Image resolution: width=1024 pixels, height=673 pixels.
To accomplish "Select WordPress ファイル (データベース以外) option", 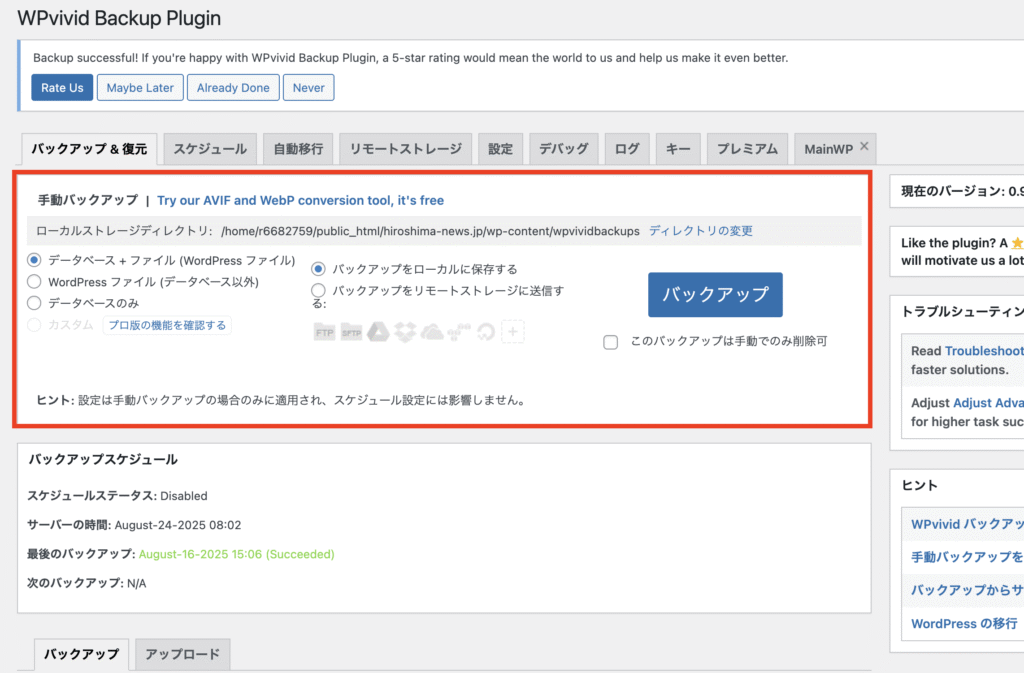I will 34,281.
